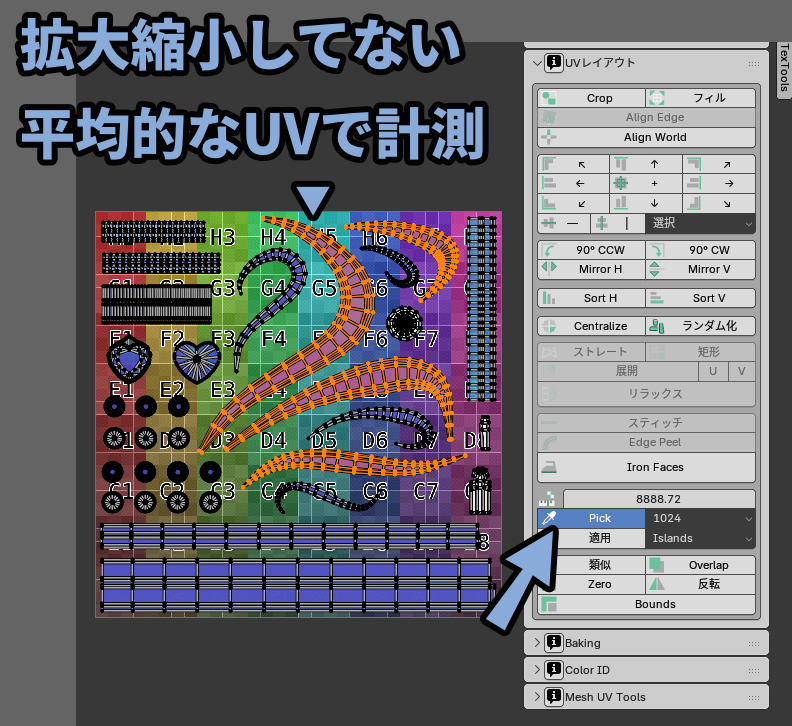792x726 pixels.
Task: Click the Crop UV button
Action: tap(591, 98)
